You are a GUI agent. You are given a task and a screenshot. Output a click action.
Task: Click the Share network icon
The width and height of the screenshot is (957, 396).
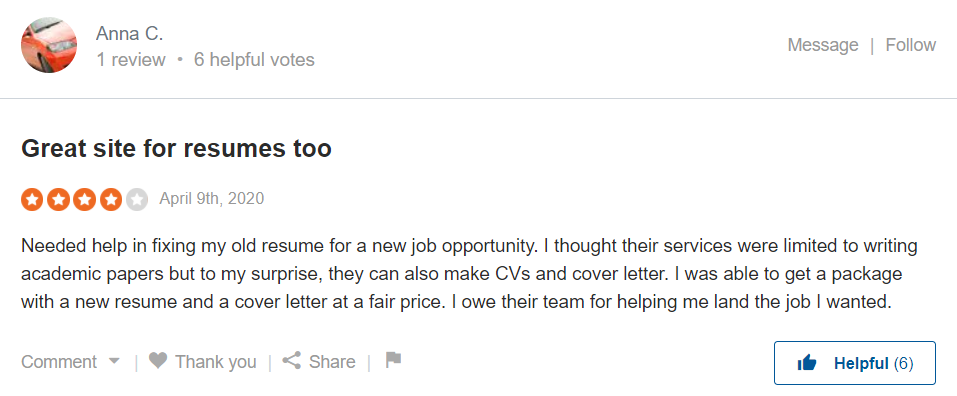coord(292,361)
